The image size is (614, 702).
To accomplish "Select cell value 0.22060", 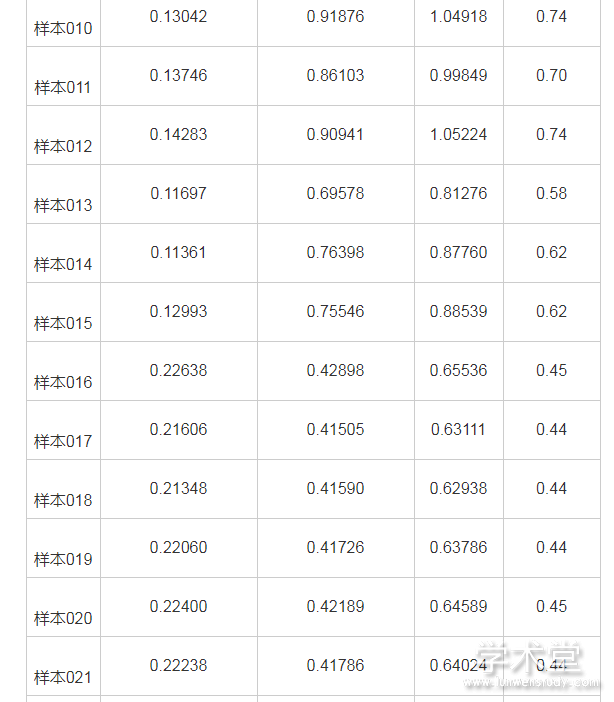I will click(178, 547).
